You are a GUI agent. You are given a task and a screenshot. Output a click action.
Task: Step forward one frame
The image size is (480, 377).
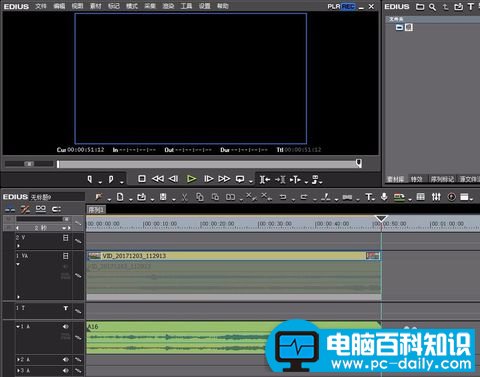[209, 179]
